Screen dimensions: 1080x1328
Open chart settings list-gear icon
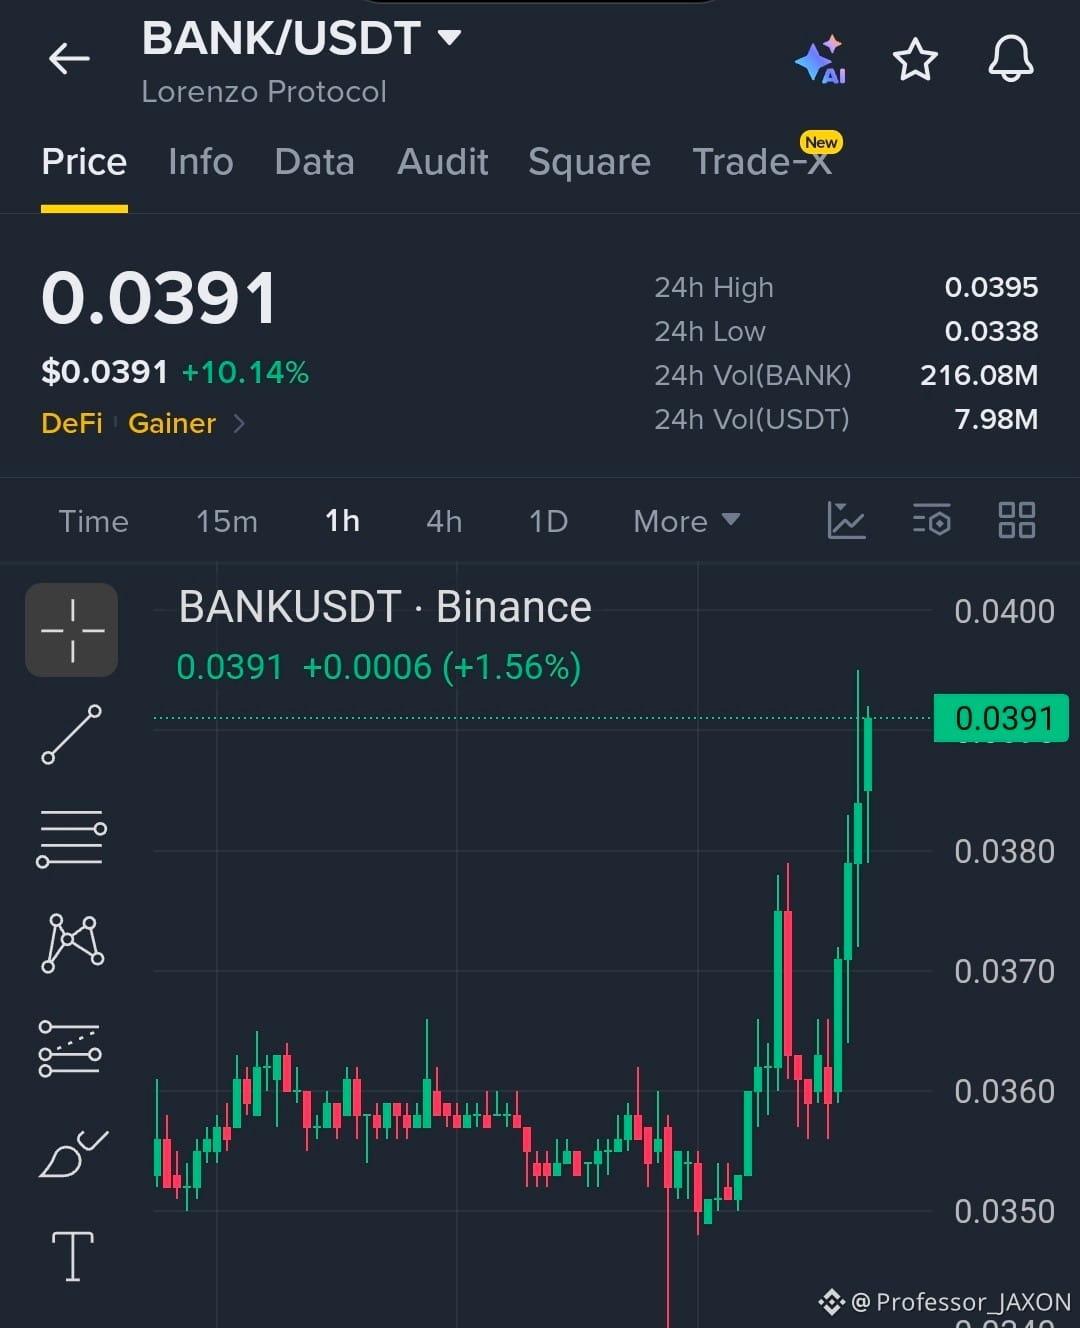coord(931,520)
